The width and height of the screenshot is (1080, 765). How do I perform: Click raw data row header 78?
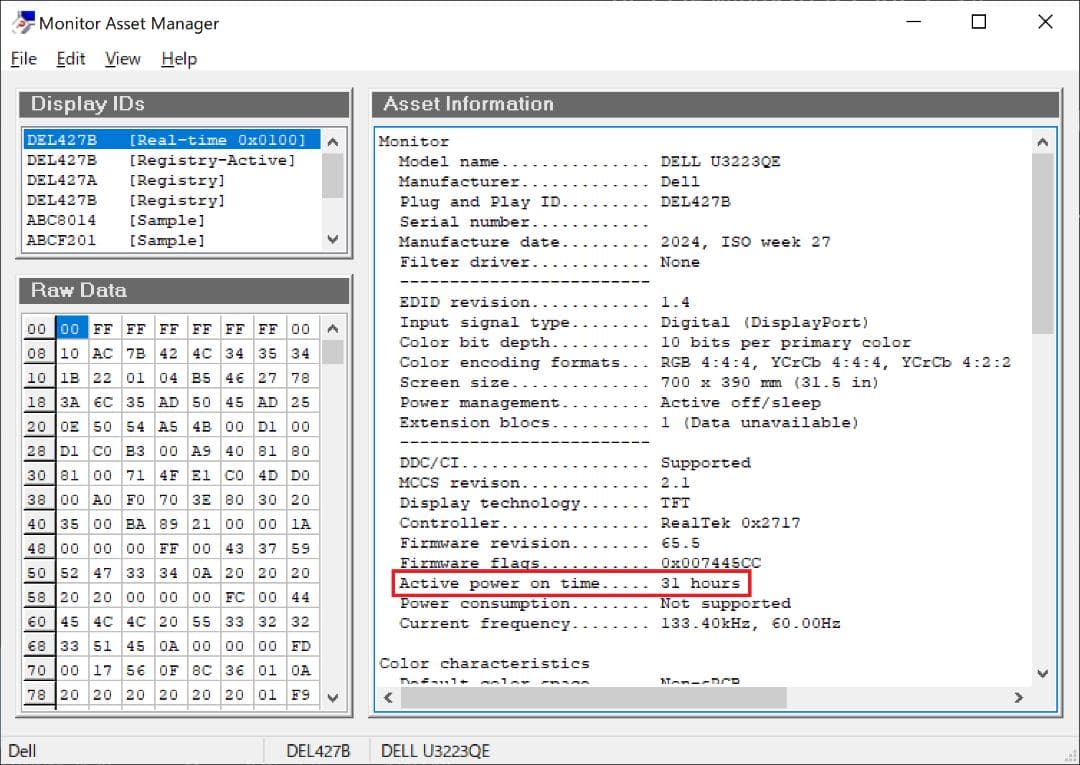pos(38,695)
